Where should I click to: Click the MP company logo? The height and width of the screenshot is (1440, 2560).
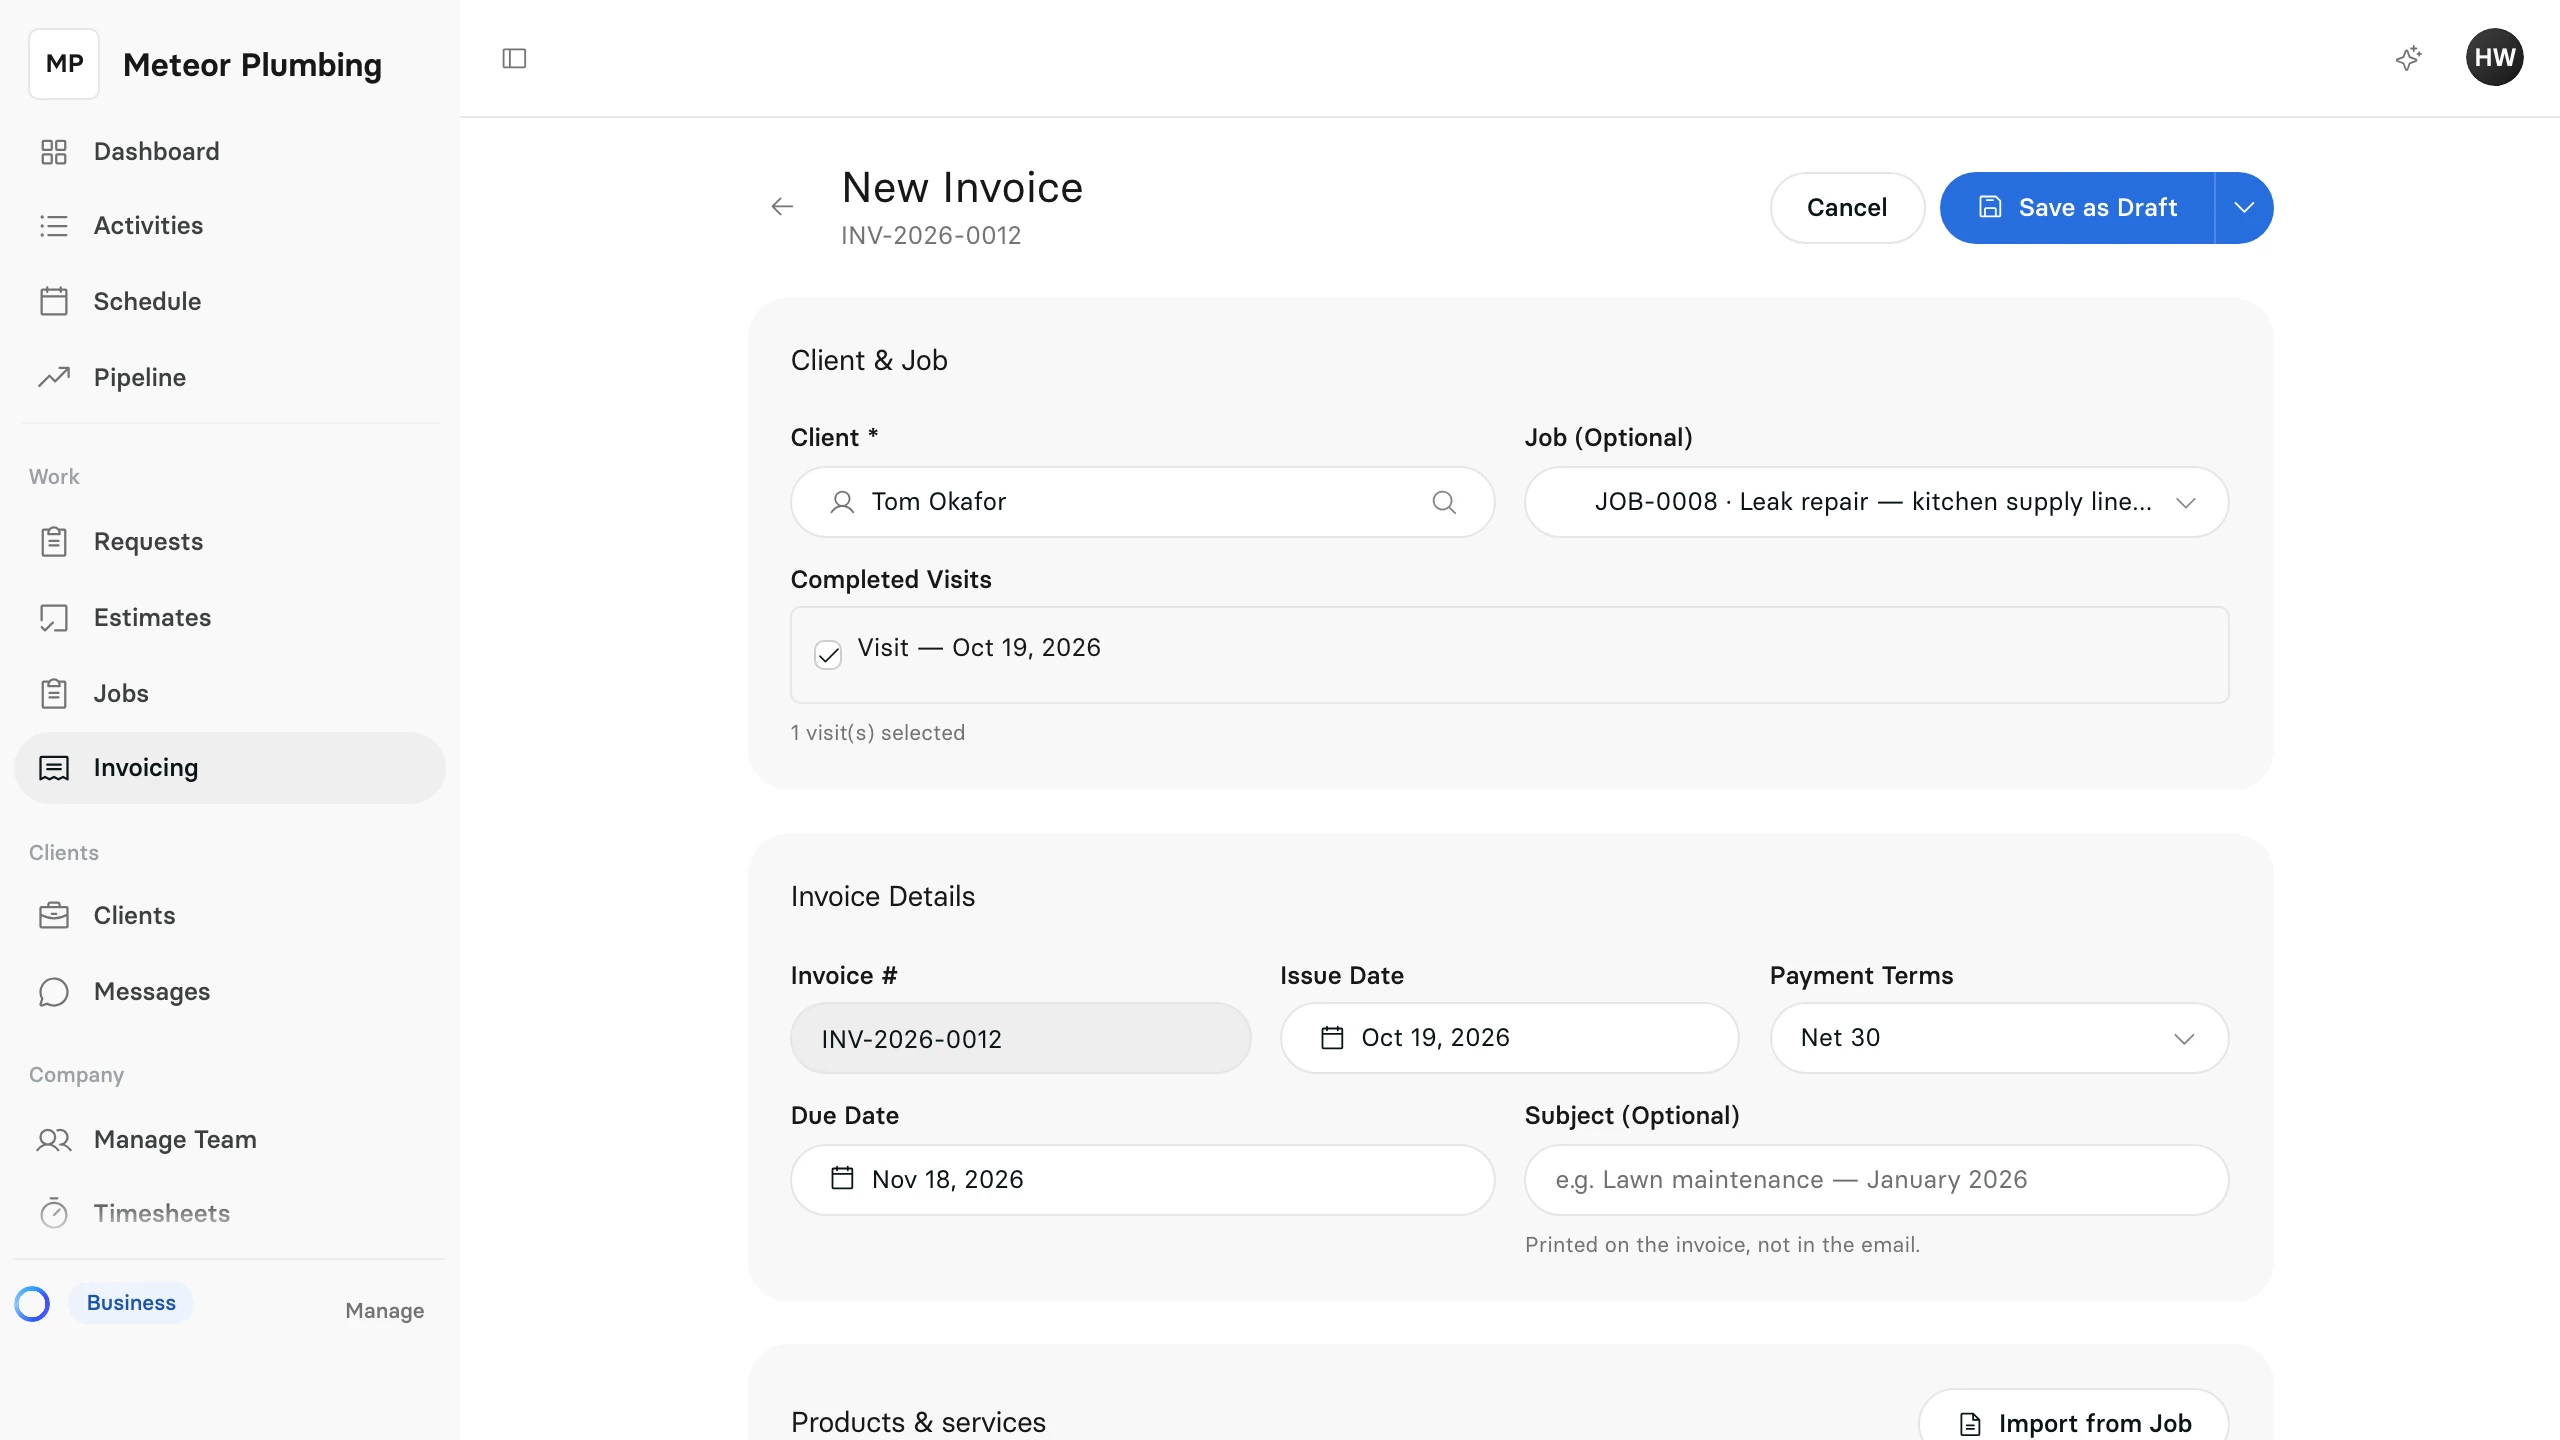pyautogui.click(x=64, y=64)
